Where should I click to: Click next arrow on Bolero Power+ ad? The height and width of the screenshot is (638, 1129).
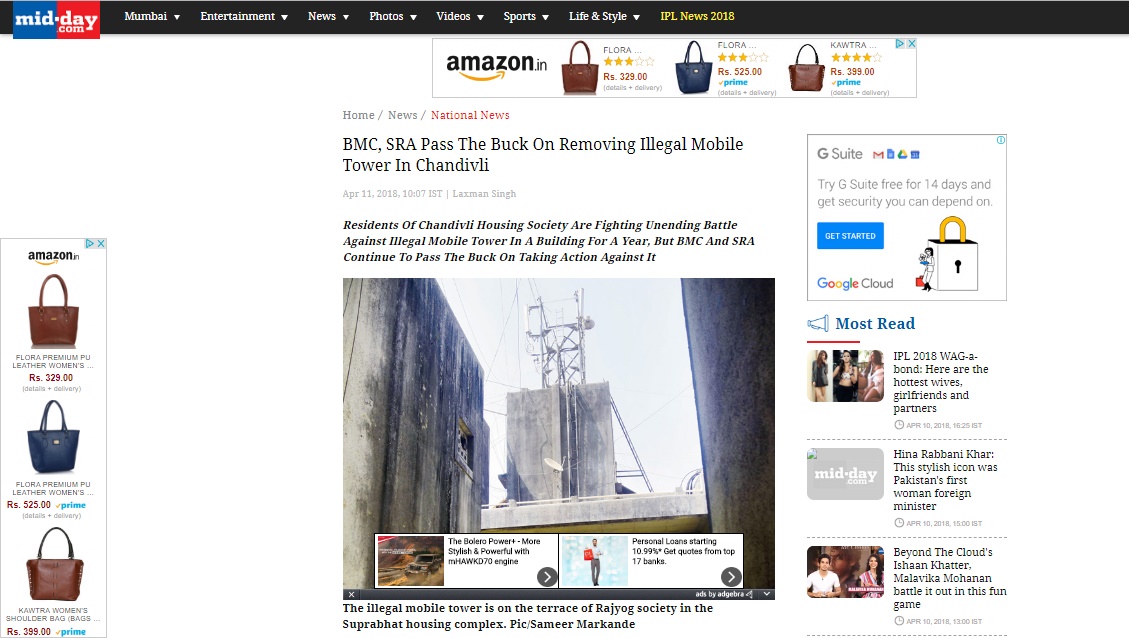(x=547, y=576)
